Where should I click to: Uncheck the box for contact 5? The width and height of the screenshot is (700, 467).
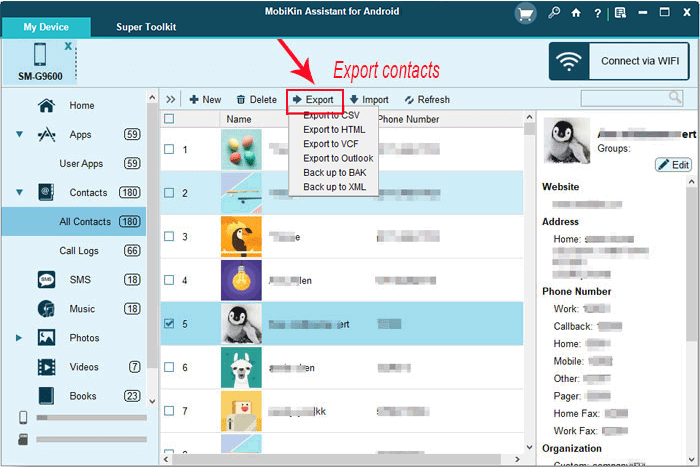[169, 324]
